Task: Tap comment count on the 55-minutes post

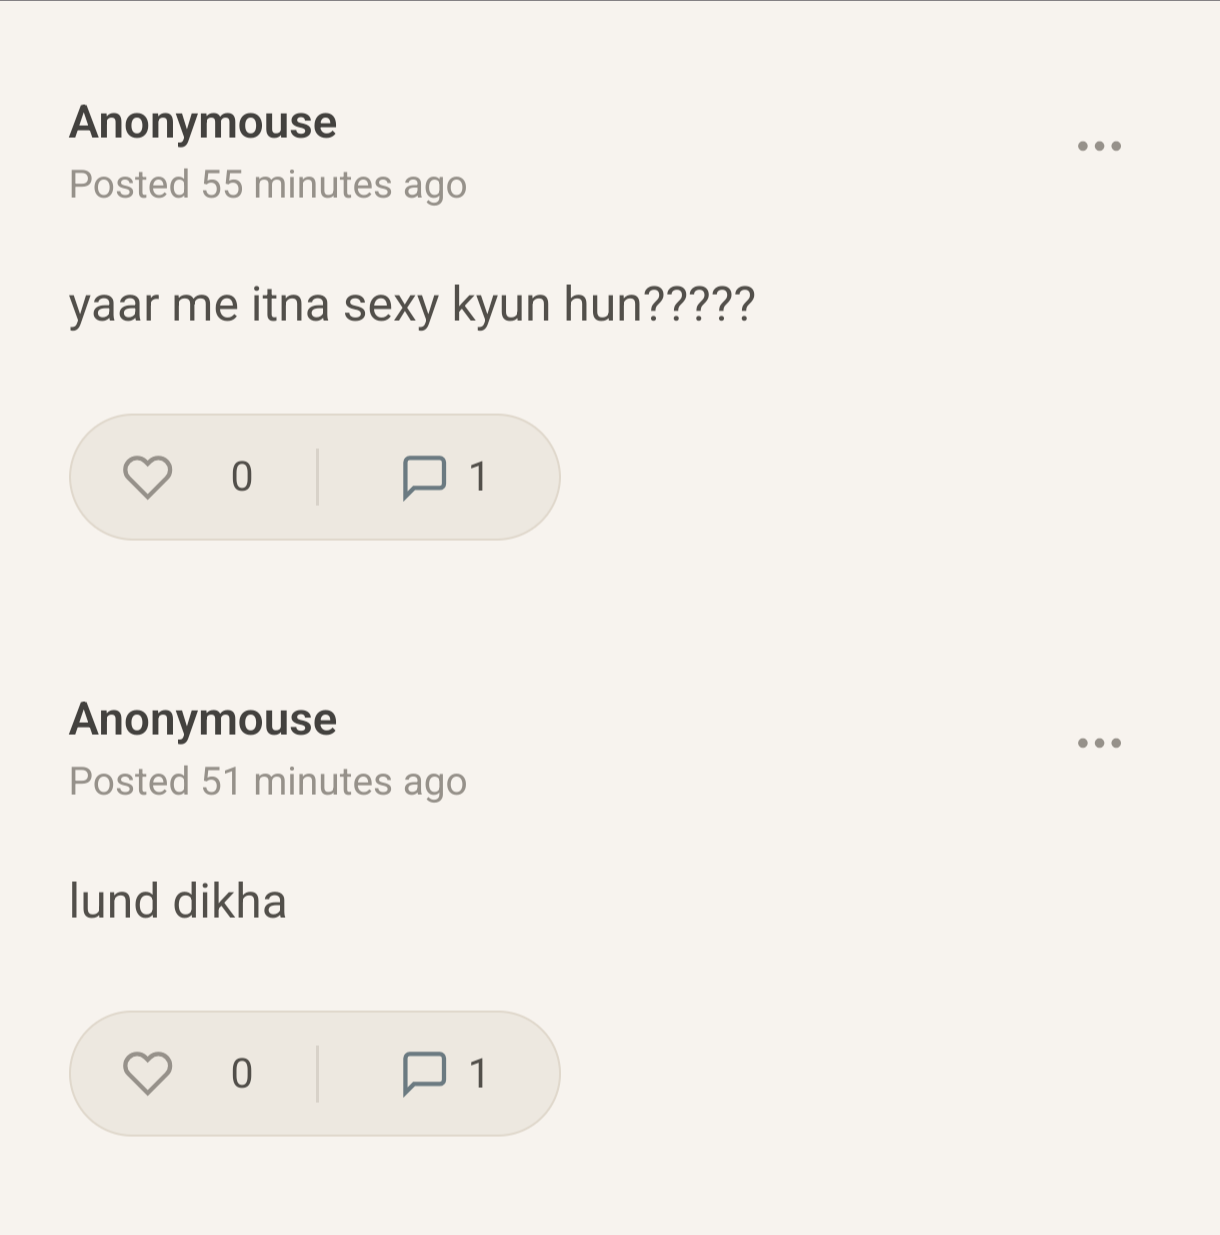Action: (x=478, y=477)
